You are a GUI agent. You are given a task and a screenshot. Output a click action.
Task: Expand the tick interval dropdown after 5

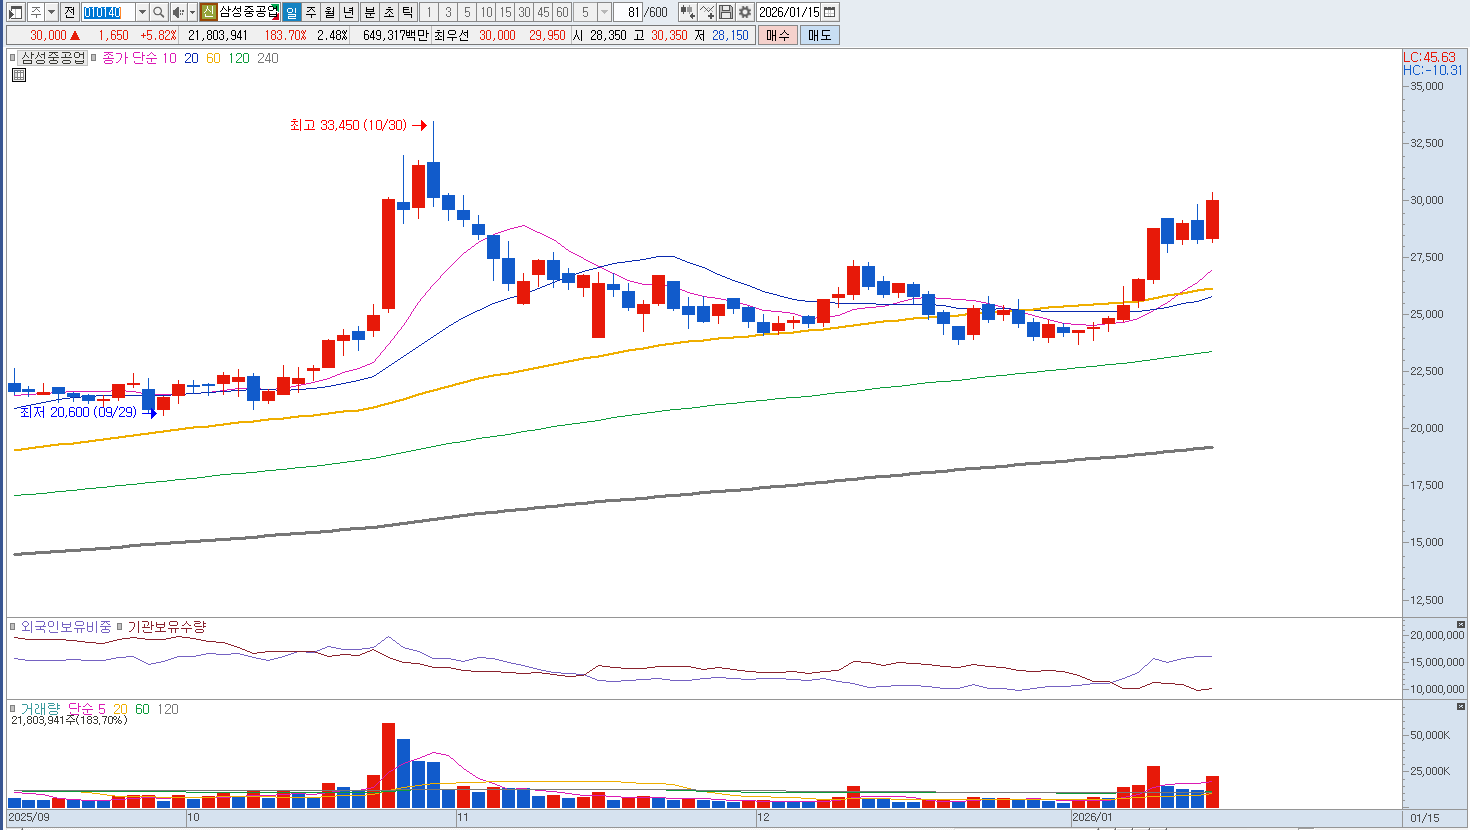604,12
